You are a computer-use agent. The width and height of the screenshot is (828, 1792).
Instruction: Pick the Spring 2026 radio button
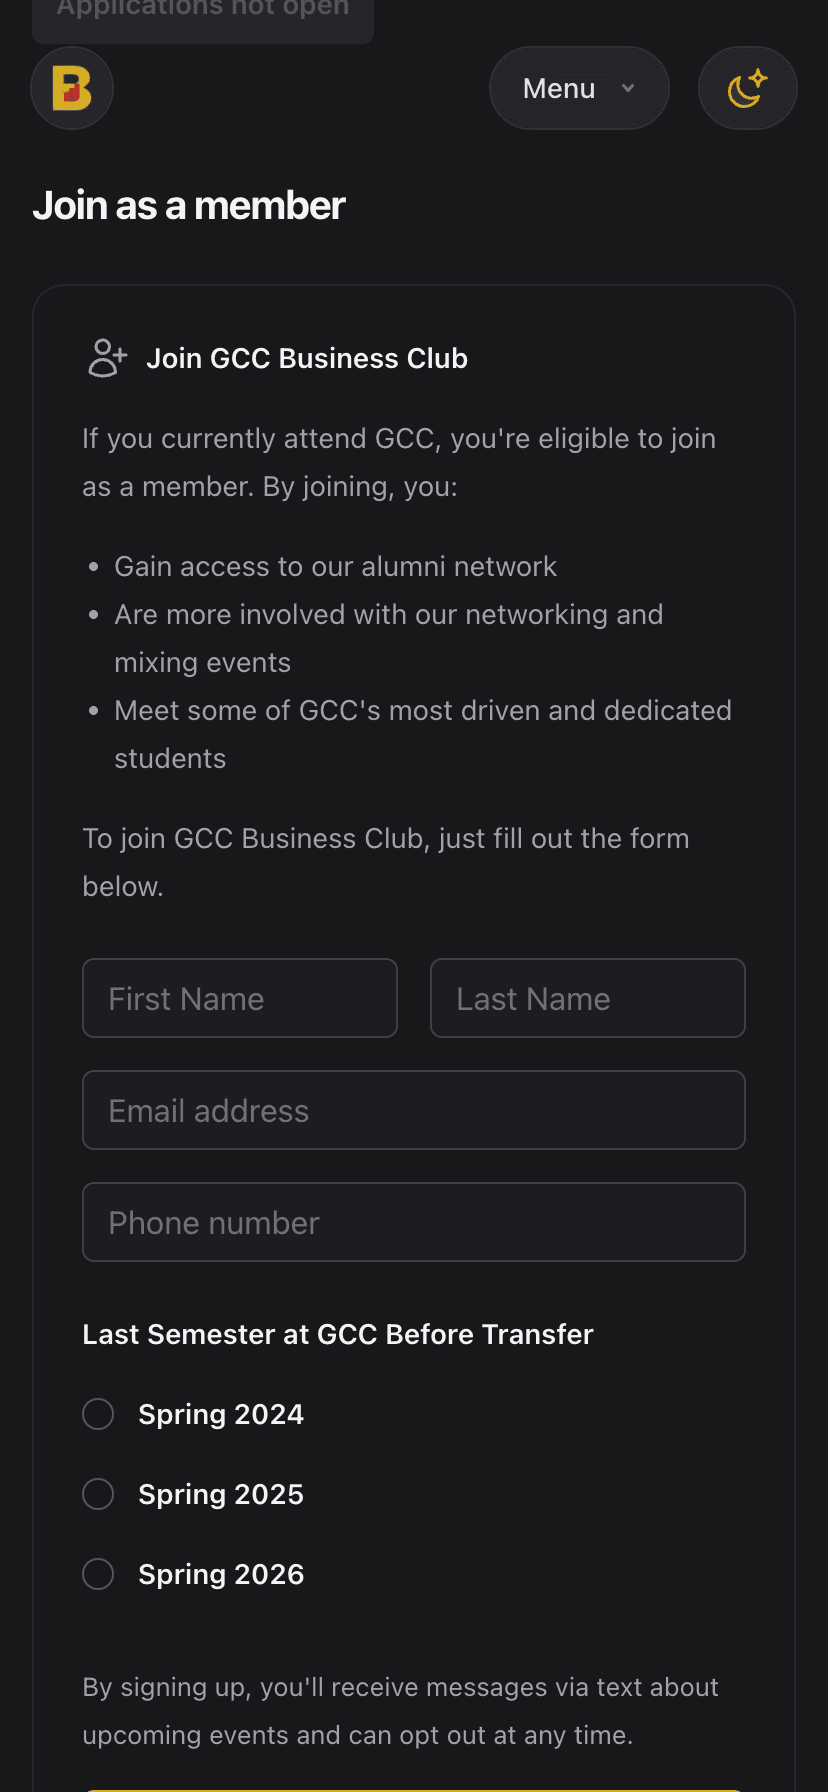point(98,1574)
